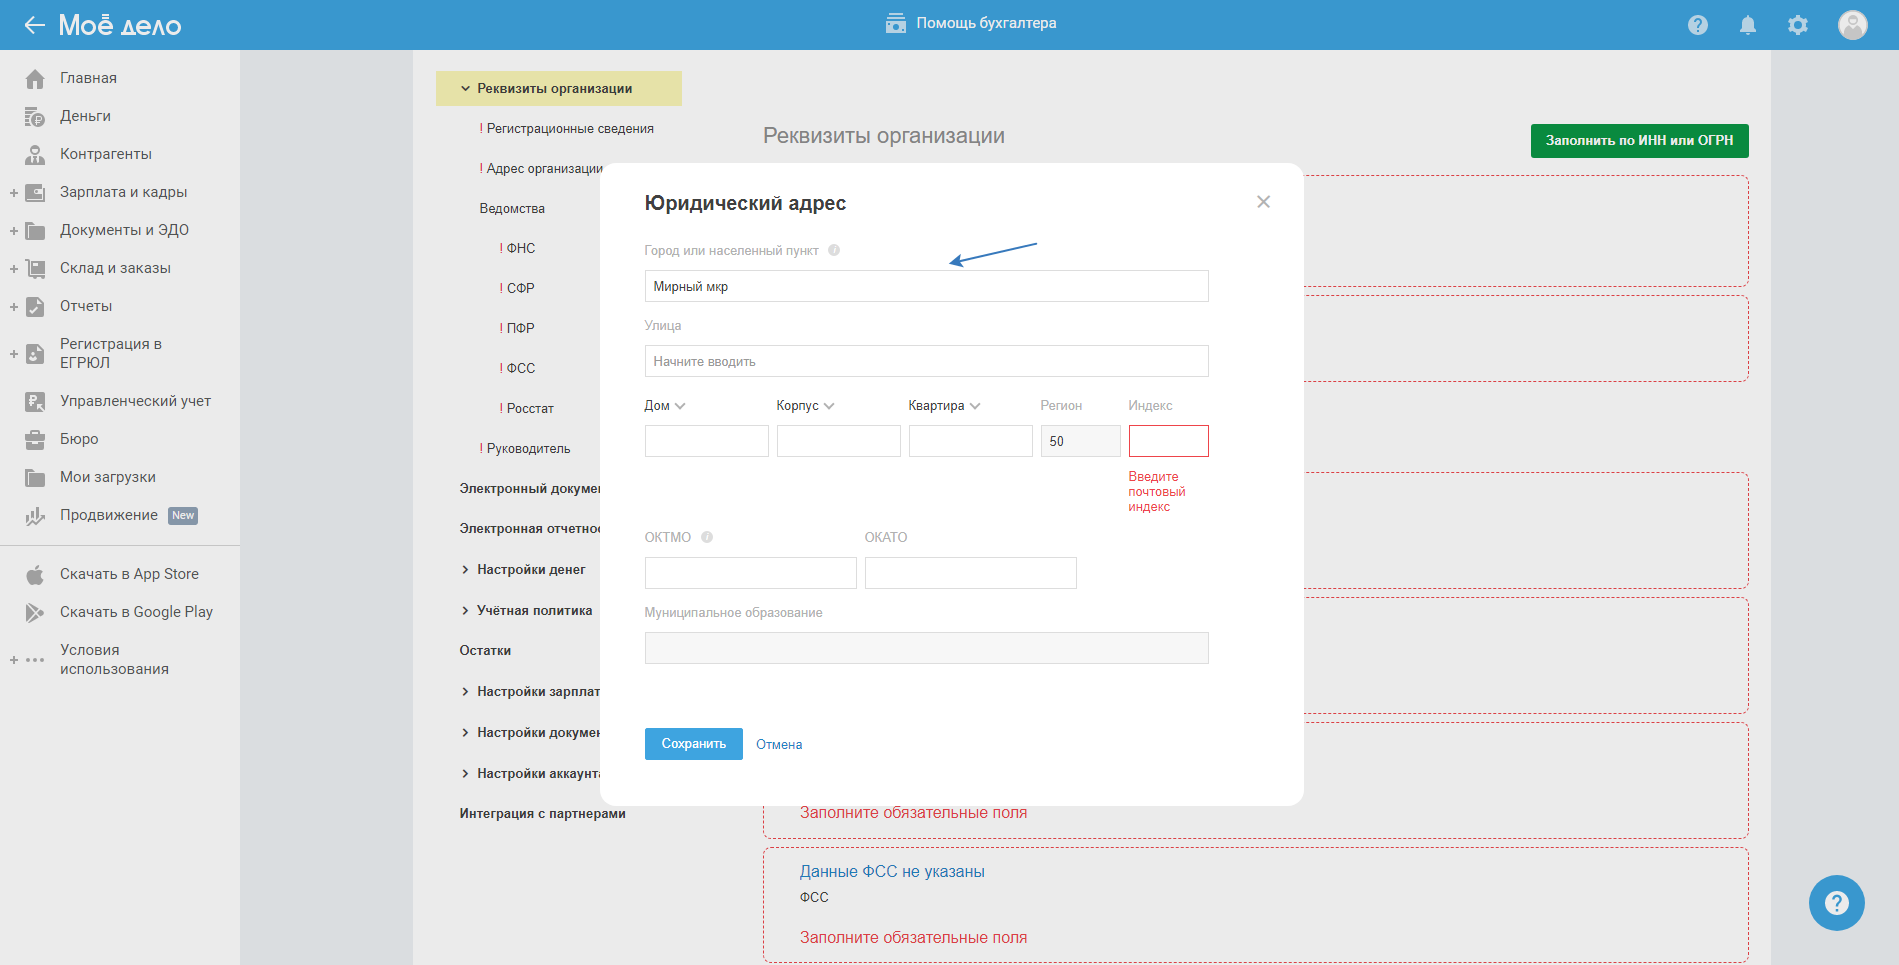Expand the Настройки денег section
Viewport: 1899px width, 965px height.
click(x=530, y=570)
